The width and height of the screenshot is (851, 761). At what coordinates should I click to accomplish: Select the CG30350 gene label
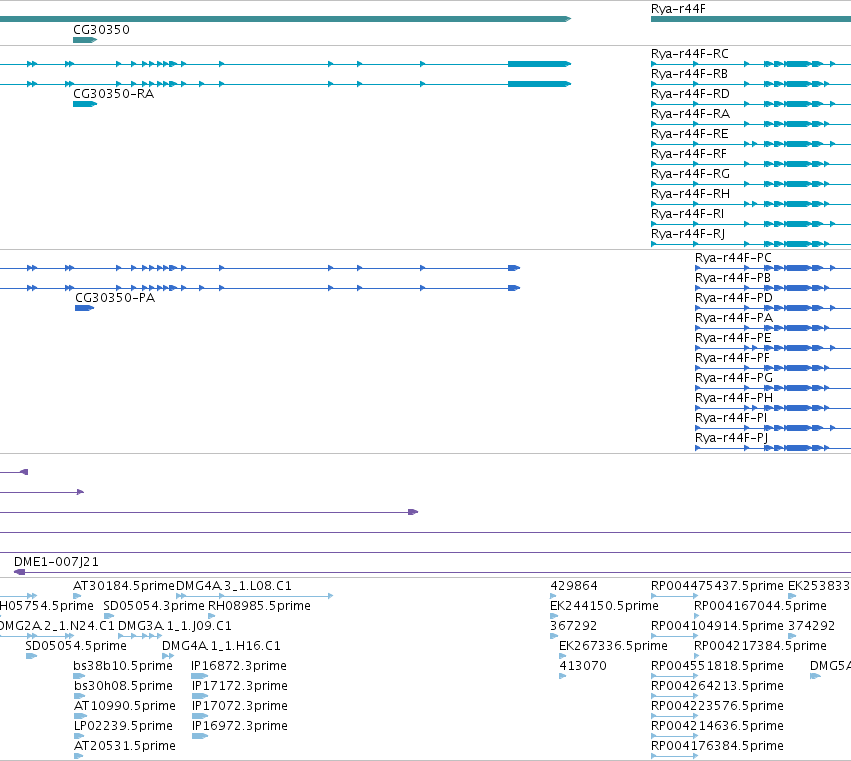(x=101, y=30)
